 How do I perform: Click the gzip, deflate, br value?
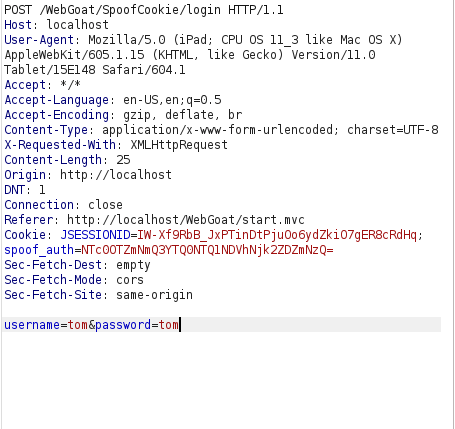pyautogui.click(x=182, y=115)
